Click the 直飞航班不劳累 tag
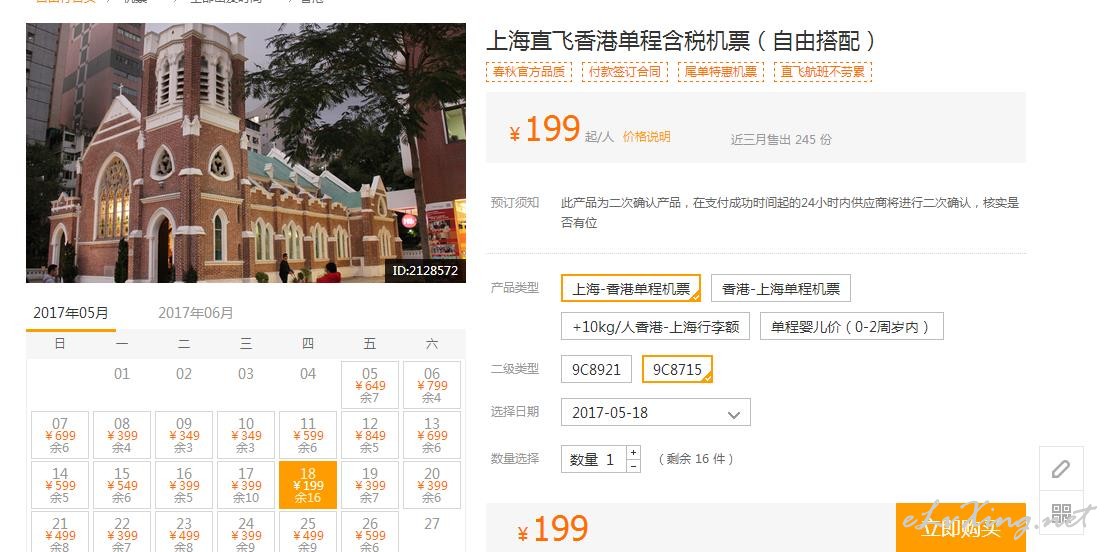The width and height of the screenshot is (1107, 552). coord(822,71)
